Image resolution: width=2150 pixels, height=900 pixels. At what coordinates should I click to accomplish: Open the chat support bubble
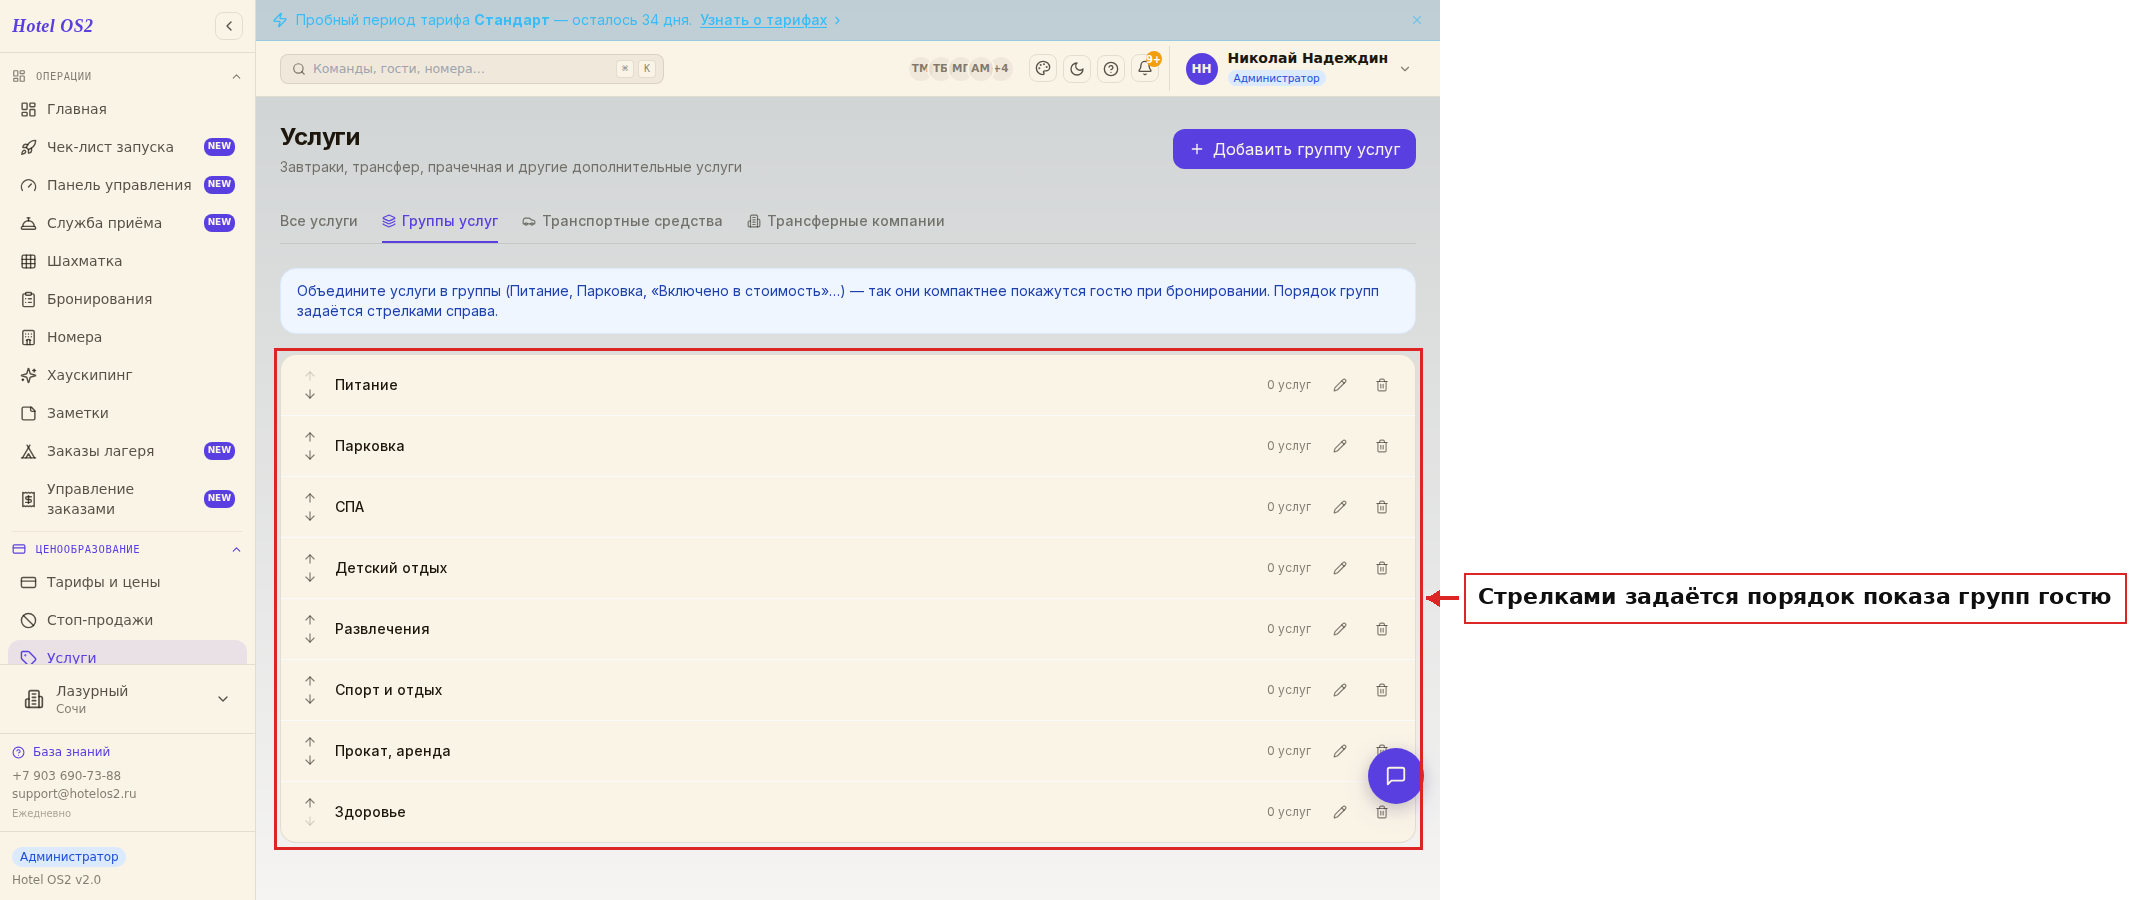[x=1395, y=776]
